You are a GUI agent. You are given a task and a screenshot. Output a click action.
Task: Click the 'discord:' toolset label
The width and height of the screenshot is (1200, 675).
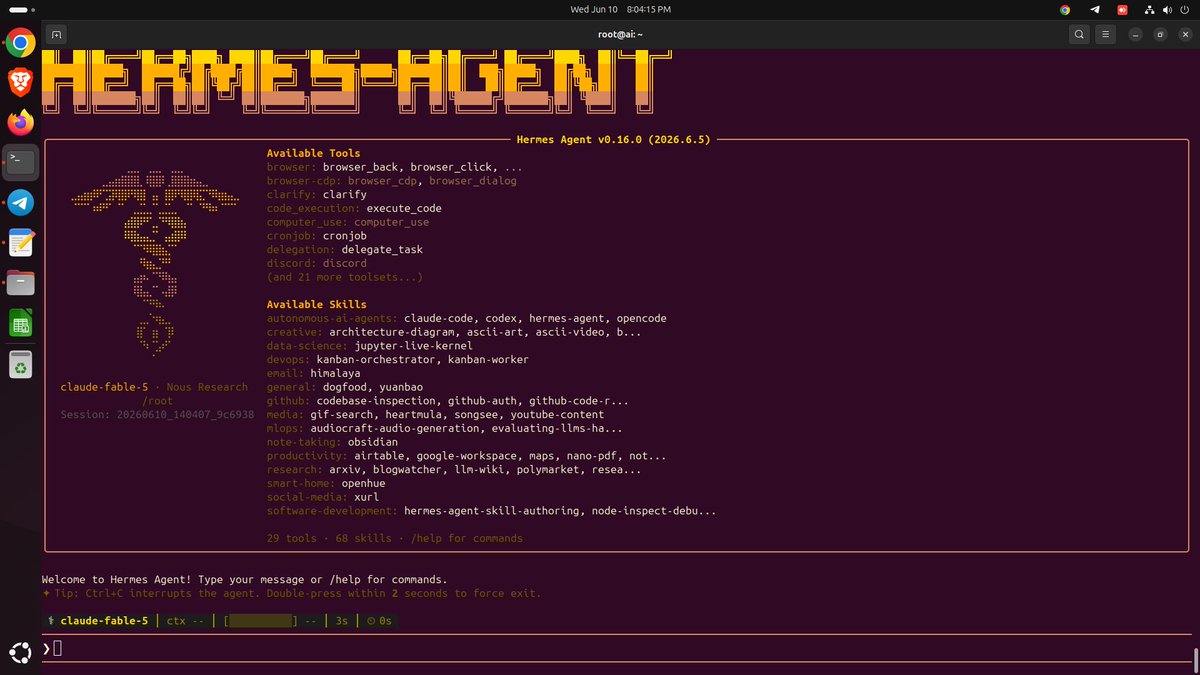click(x=291, y=263)
